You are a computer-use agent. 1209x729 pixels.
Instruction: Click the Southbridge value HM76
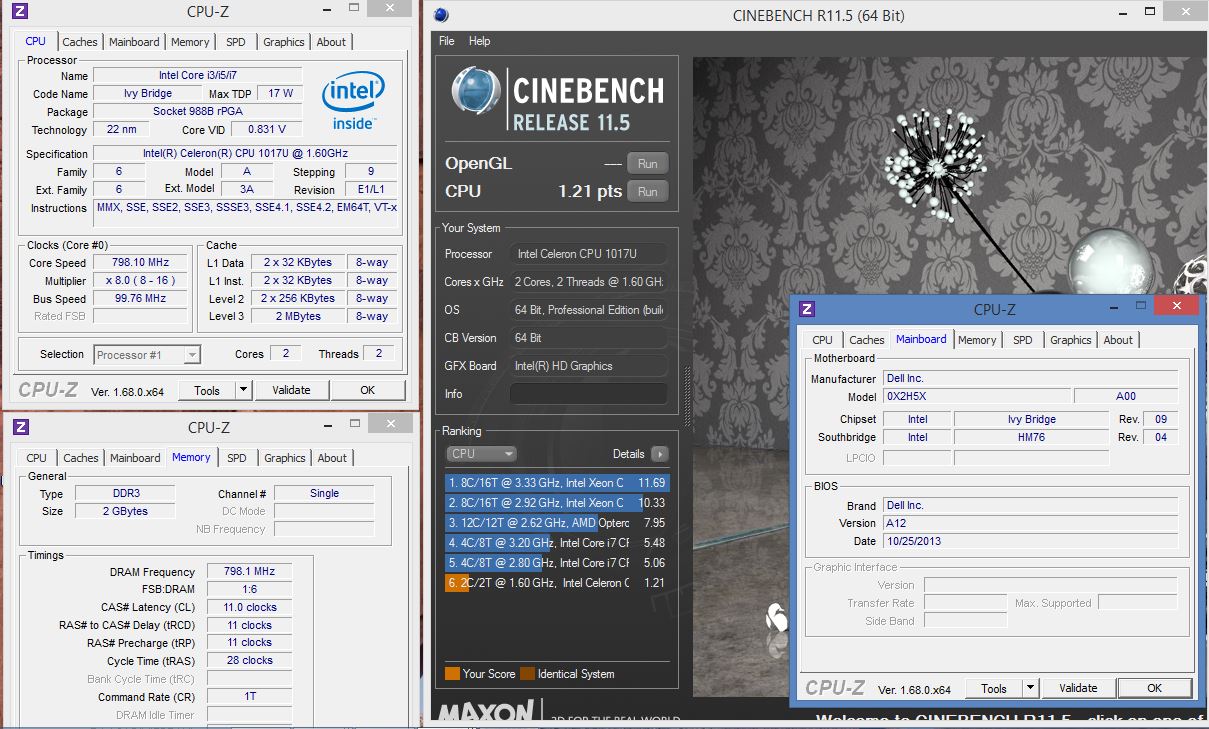1031,437
